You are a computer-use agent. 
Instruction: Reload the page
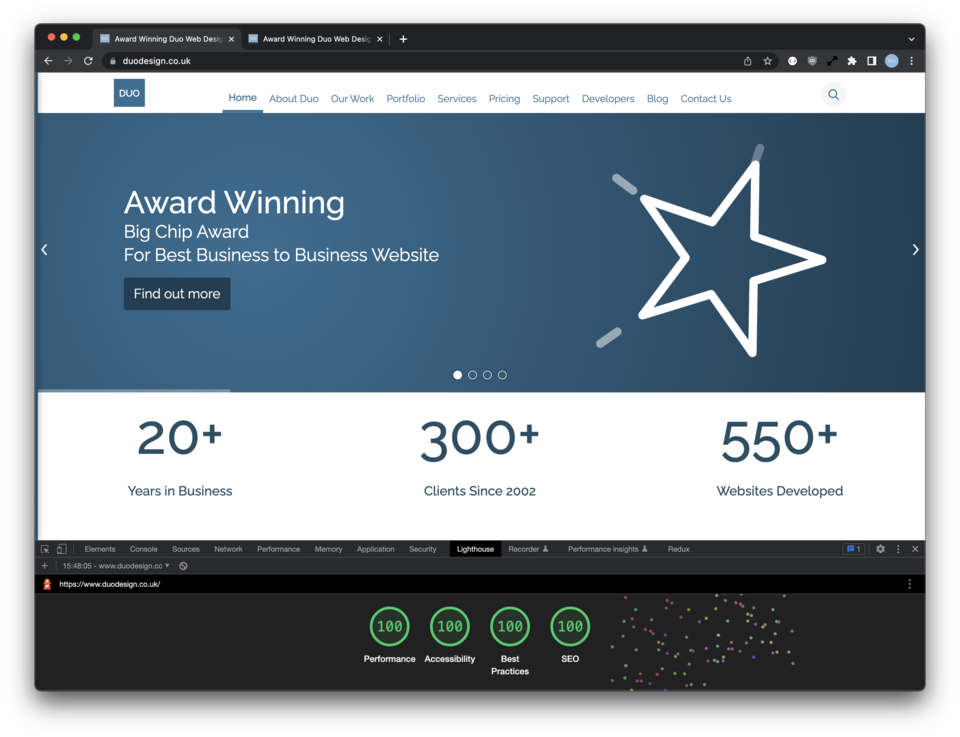click(88, 61)
